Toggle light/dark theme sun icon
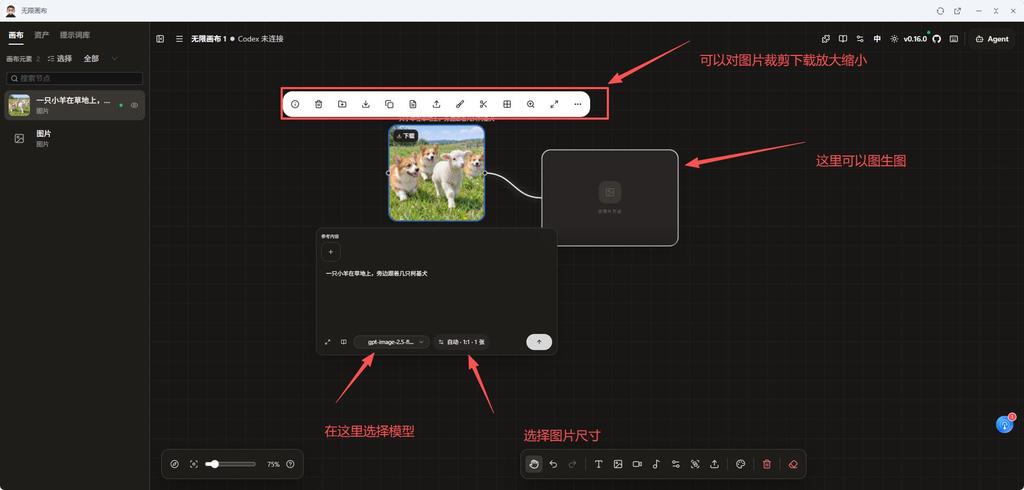Screen dimensions: 1024x490 [x=894, y=39]
